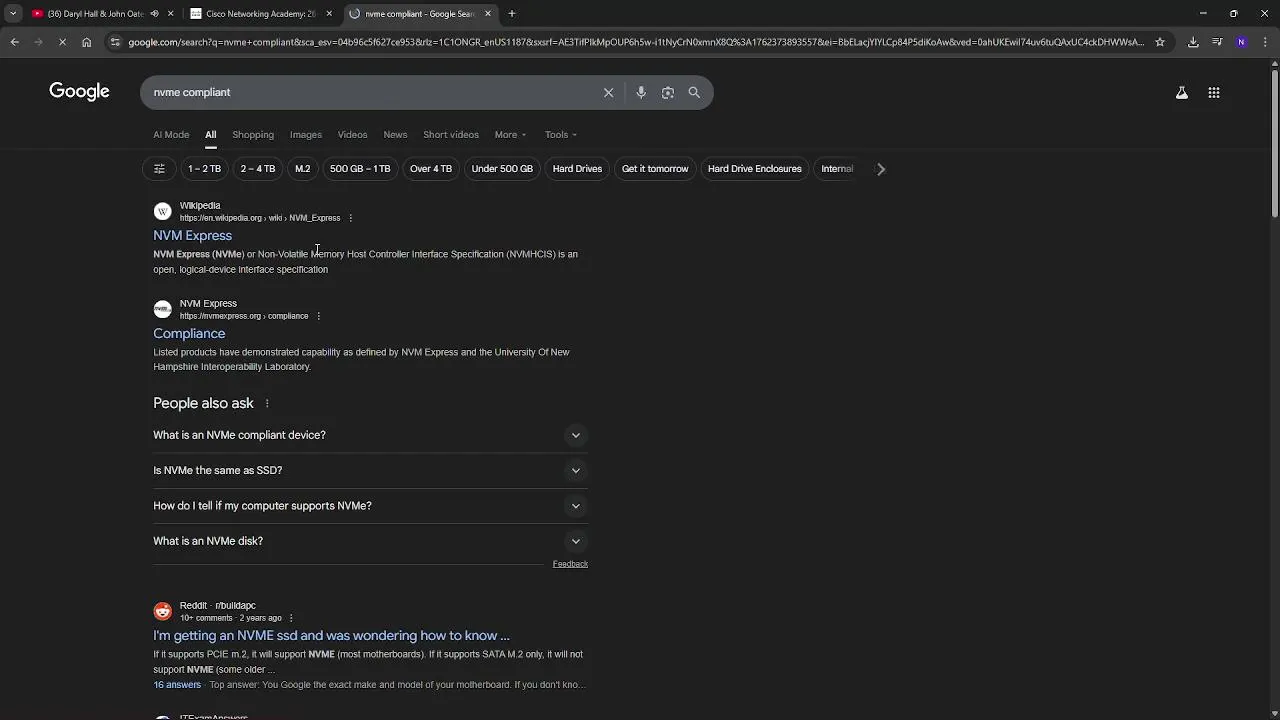The width and height of the screenshot is (1280, 720).
Task: Toggle the Hard Drives filter chip
Action: click(x=577, y=169)
